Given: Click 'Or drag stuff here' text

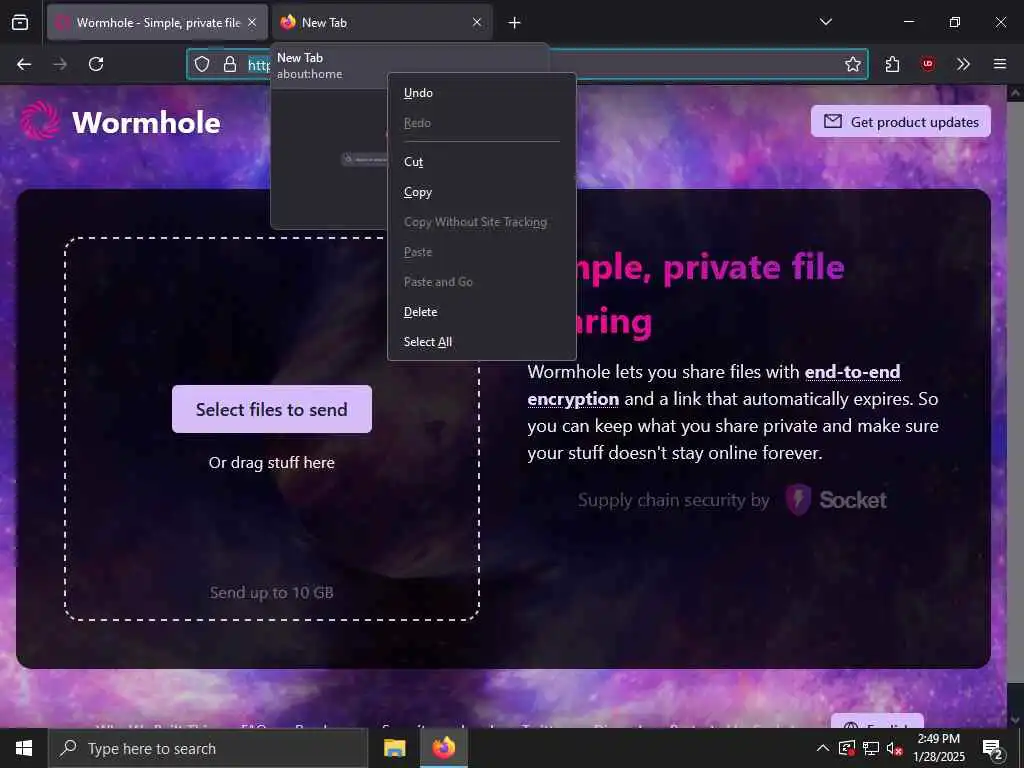Looking at the screenshot, I should tap(272, 462).
